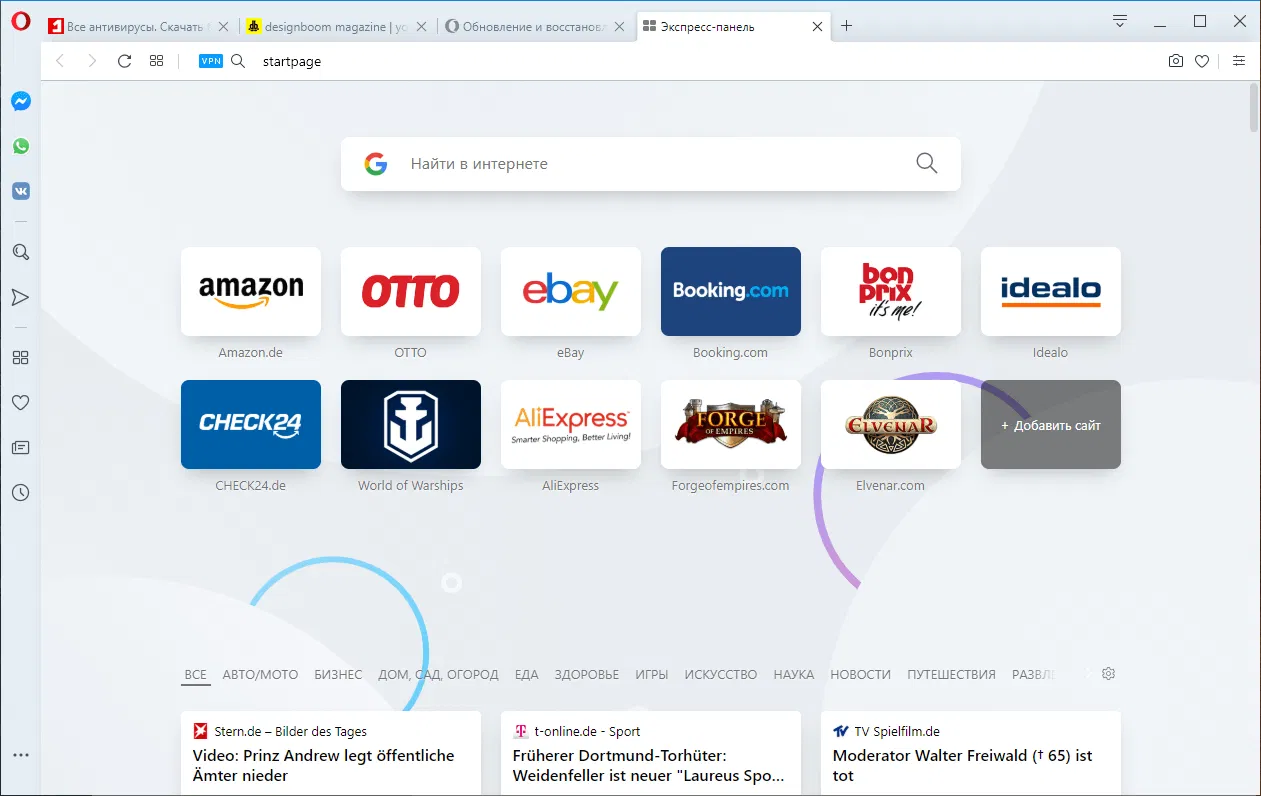Open speed dial using the toolbar grid icon
Screen dimensions: 1261x796
coord(156,61)
